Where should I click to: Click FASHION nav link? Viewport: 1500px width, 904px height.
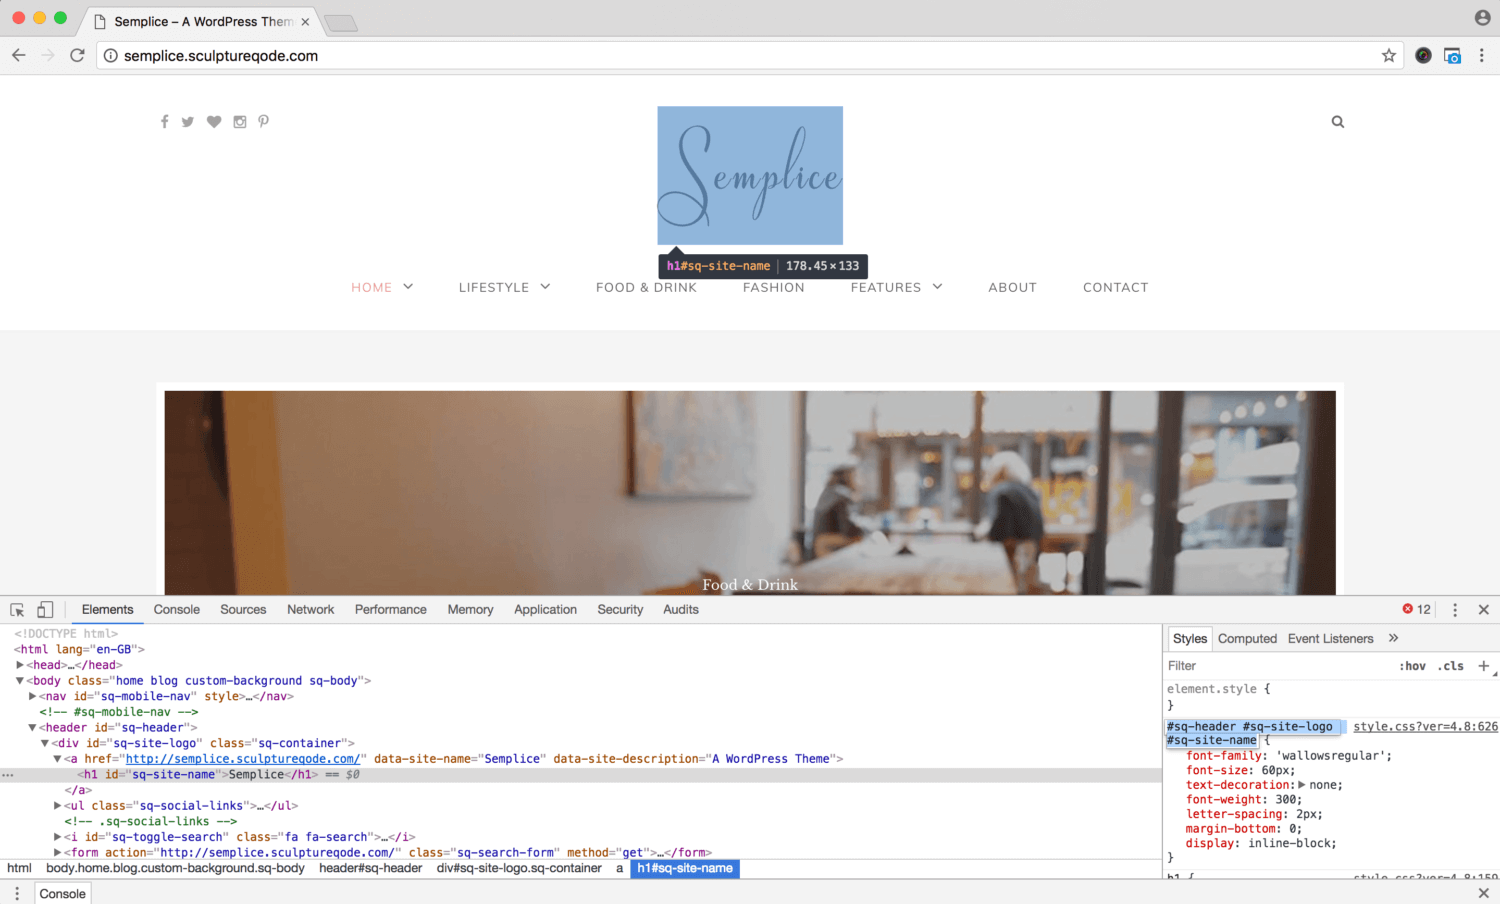click(774, 287)
